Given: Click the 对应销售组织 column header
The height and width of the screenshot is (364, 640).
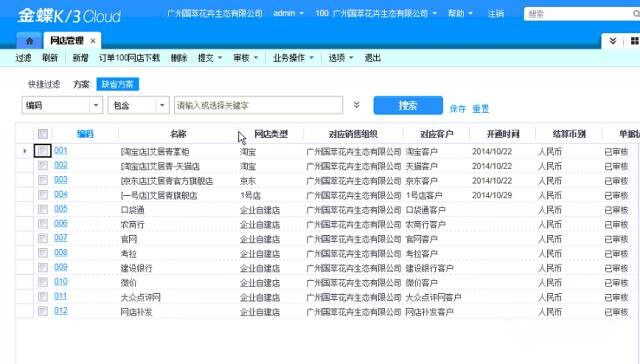Looking at the screenshot, I should pyautogui.click(x=353, y=134).
